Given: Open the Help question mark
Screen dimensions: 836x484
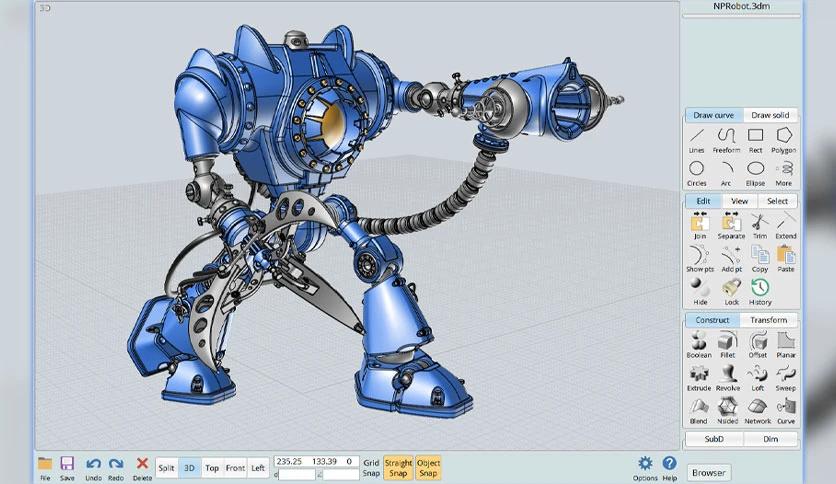Looking at the screenshot, I should (670, 468).
